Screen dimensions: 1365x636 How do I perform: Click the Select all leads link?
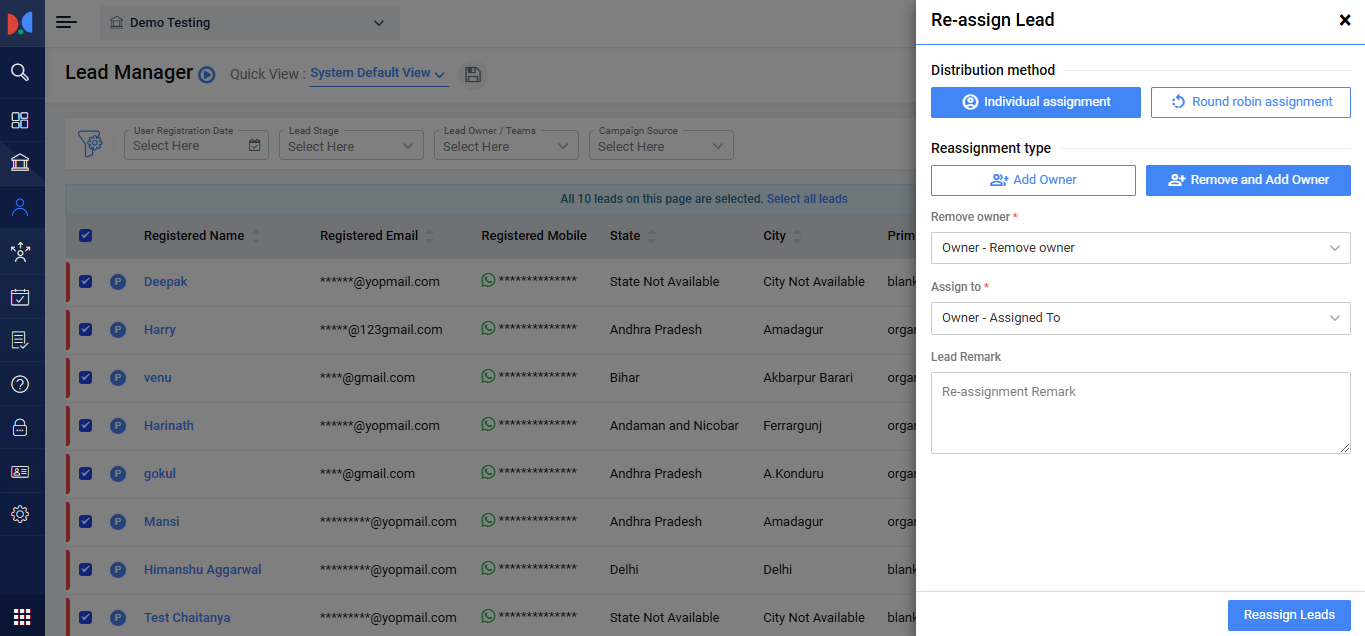tap(806, 199)
